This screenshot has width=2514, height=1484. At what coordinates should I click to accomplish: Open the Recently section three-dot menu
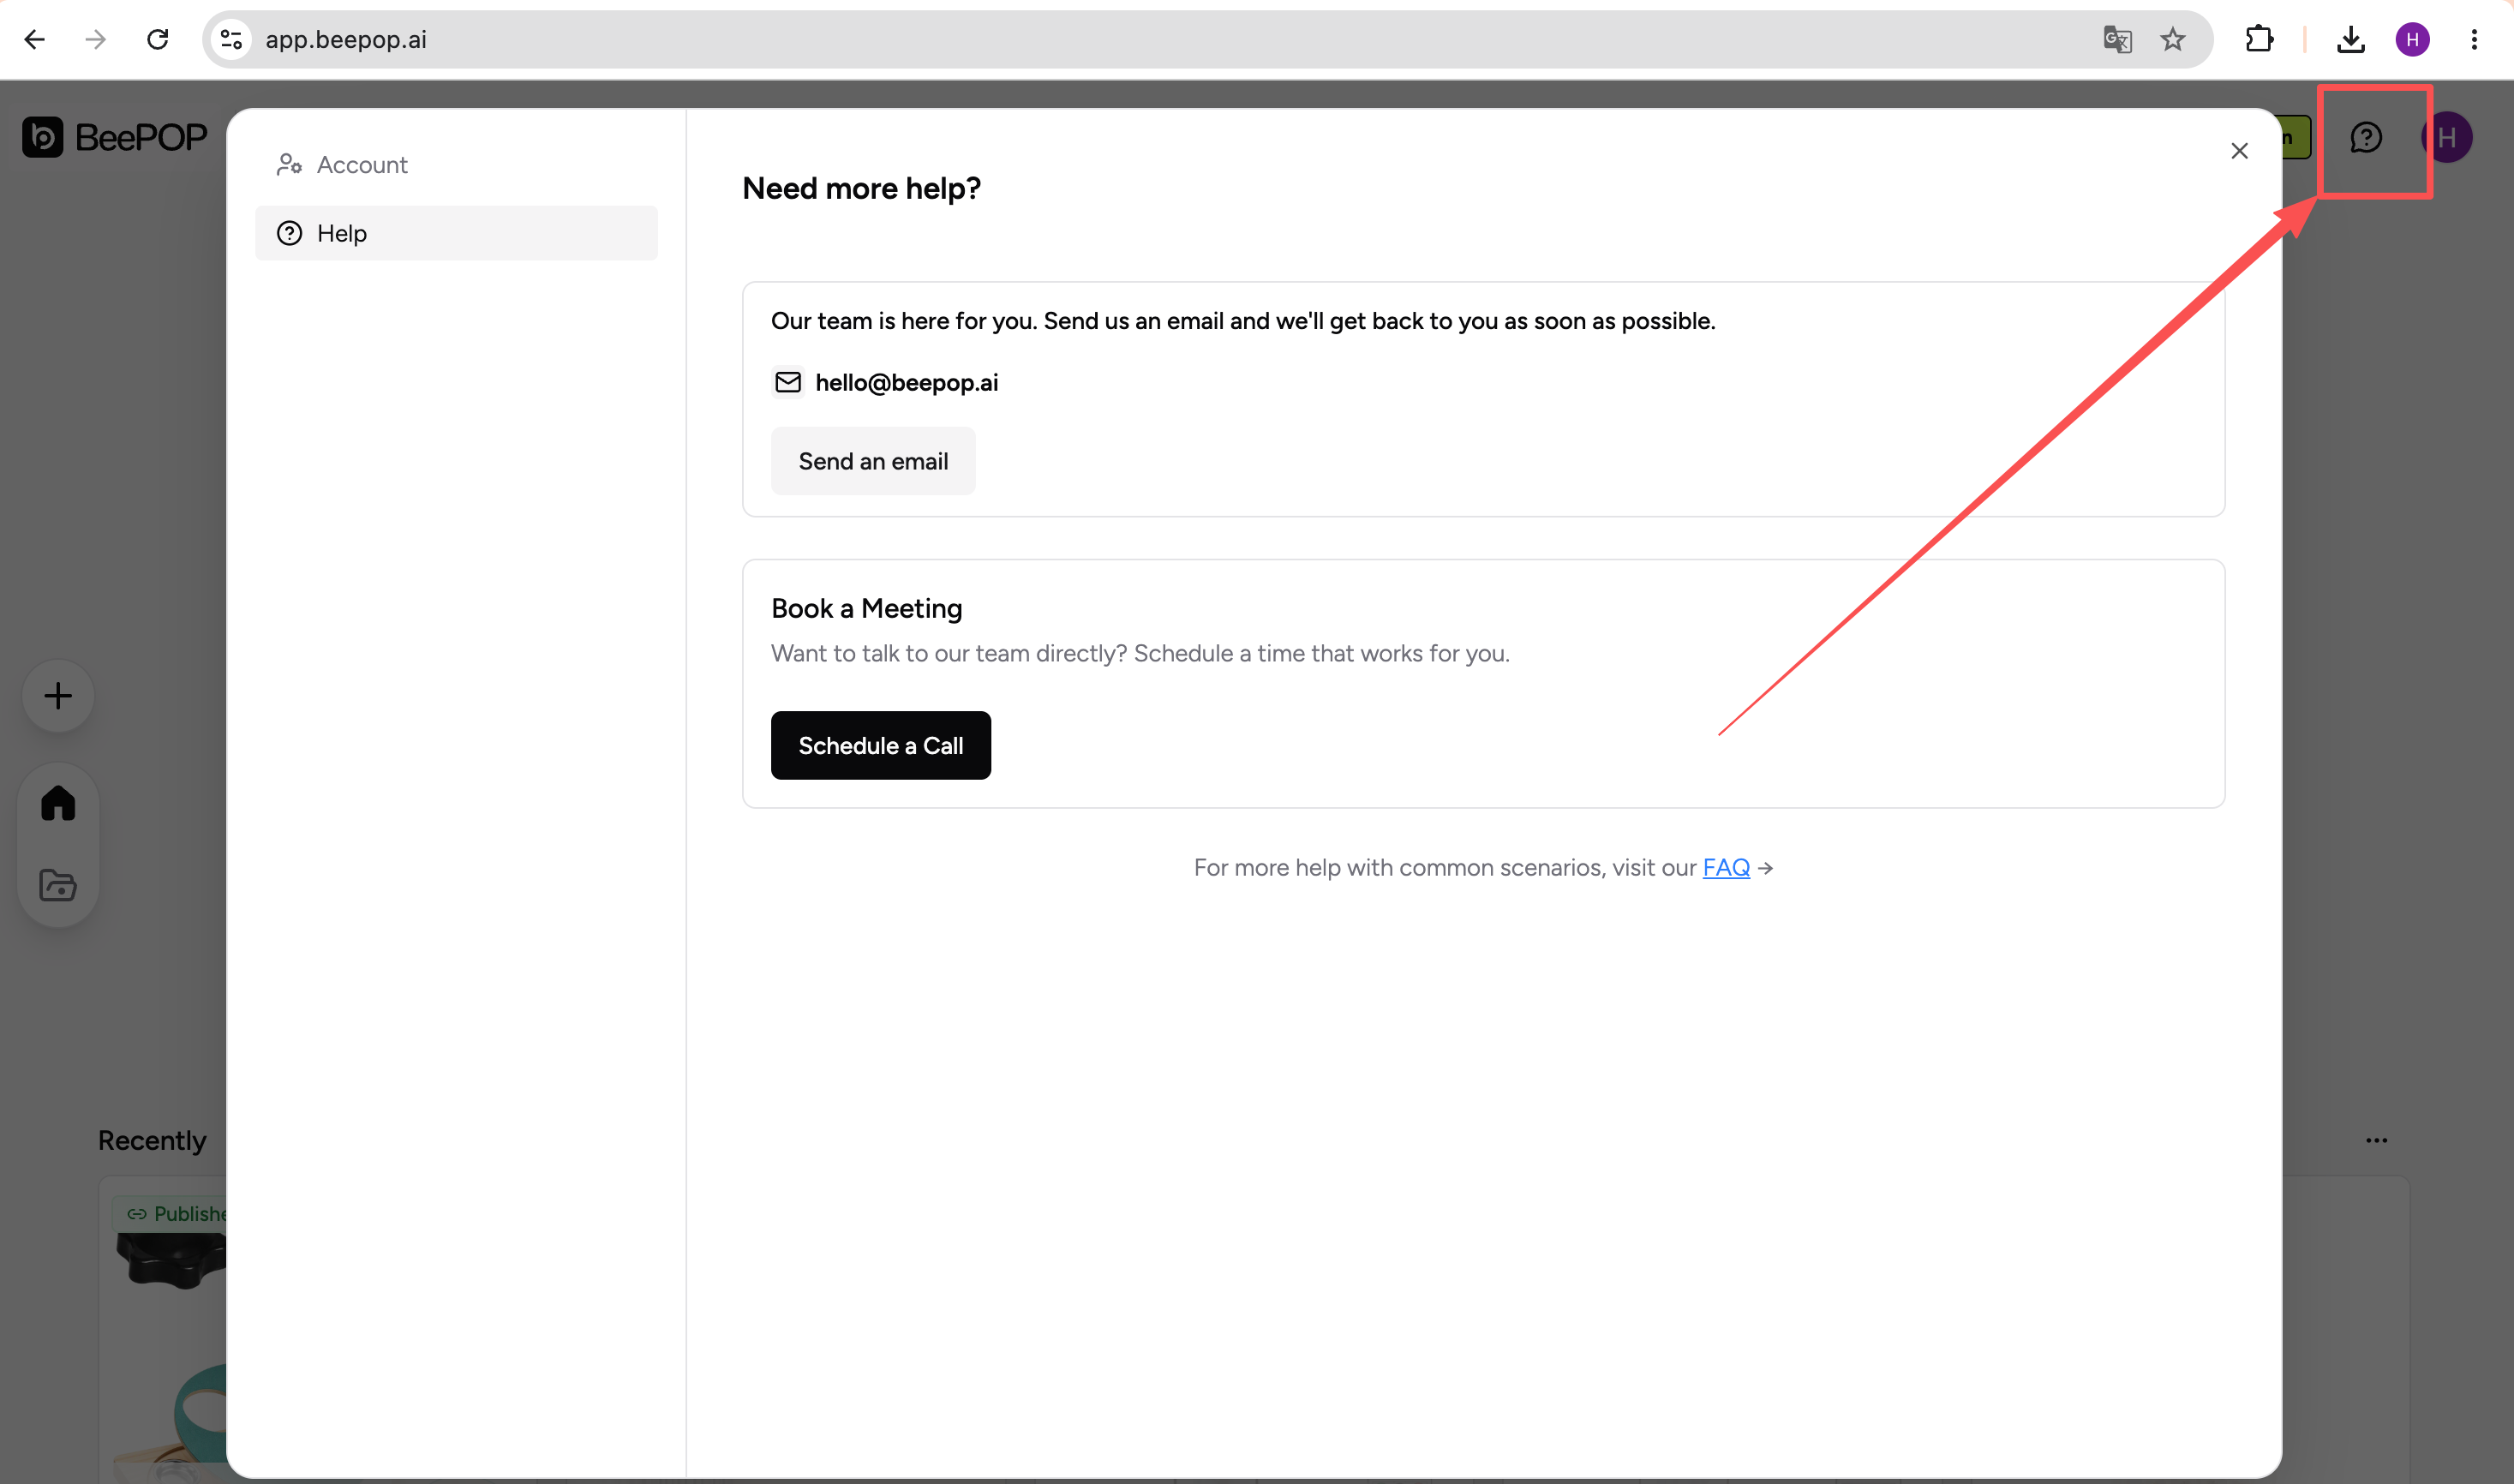(x=2377, y=1141)
